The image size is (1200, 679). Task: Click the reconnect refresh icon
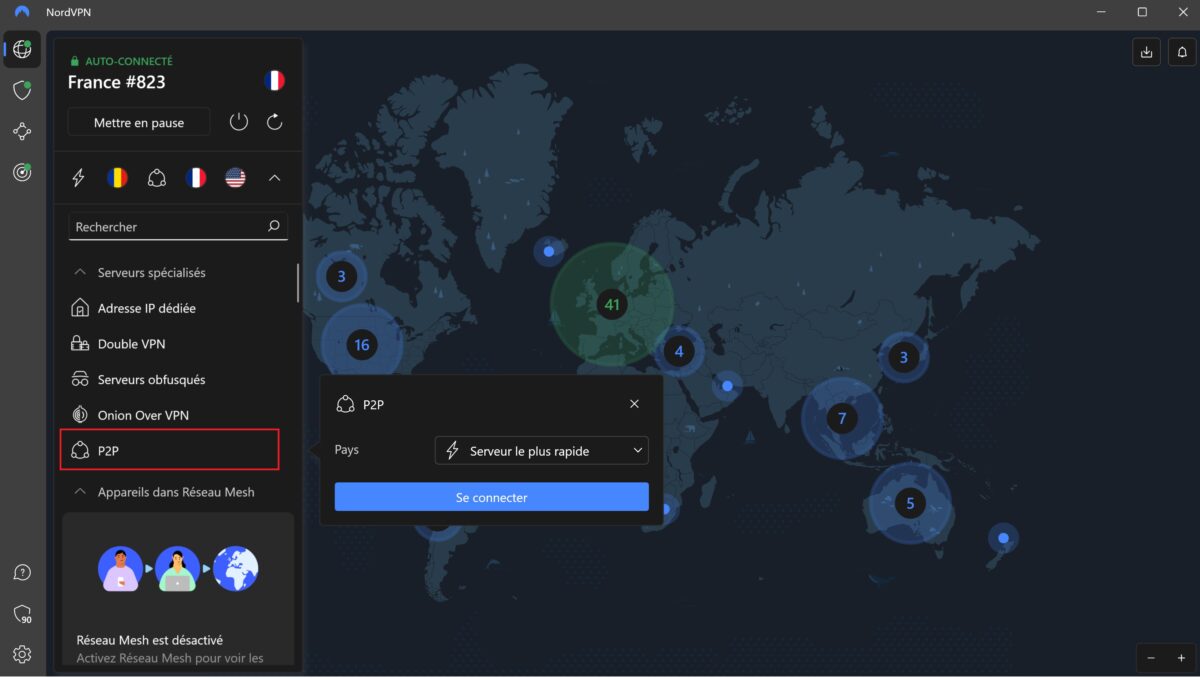(274, 122)
